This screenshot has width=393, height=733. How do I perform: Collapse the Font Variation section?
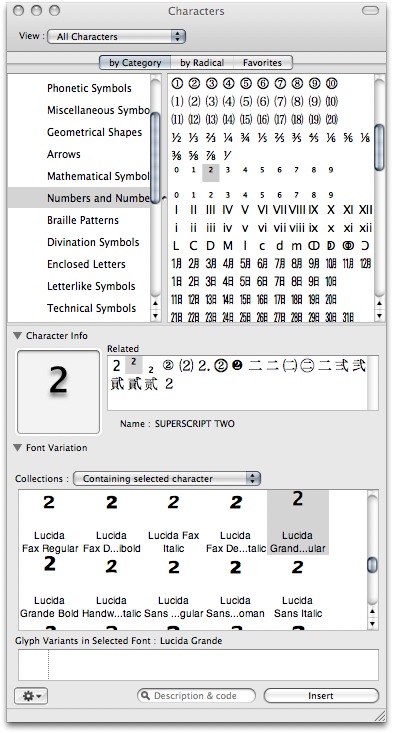(x=18, y=447)
